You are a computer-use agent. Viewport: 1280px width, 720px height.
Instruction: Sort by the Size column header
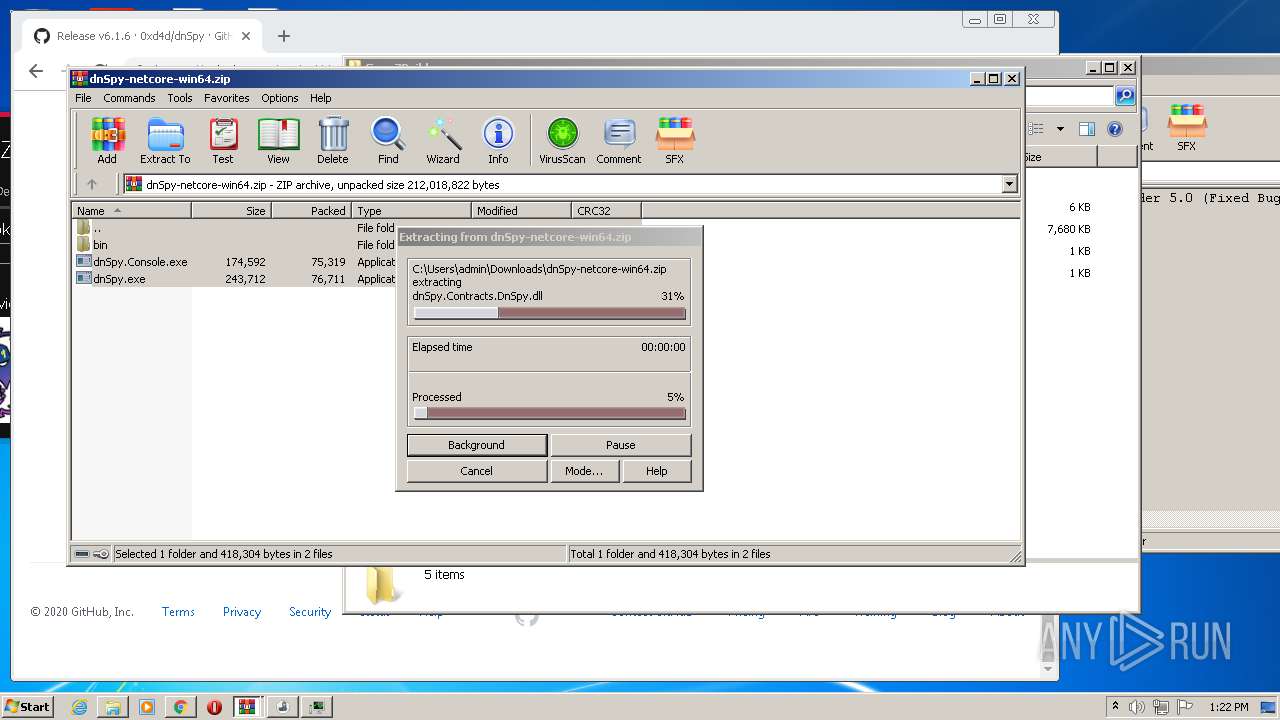231,210
